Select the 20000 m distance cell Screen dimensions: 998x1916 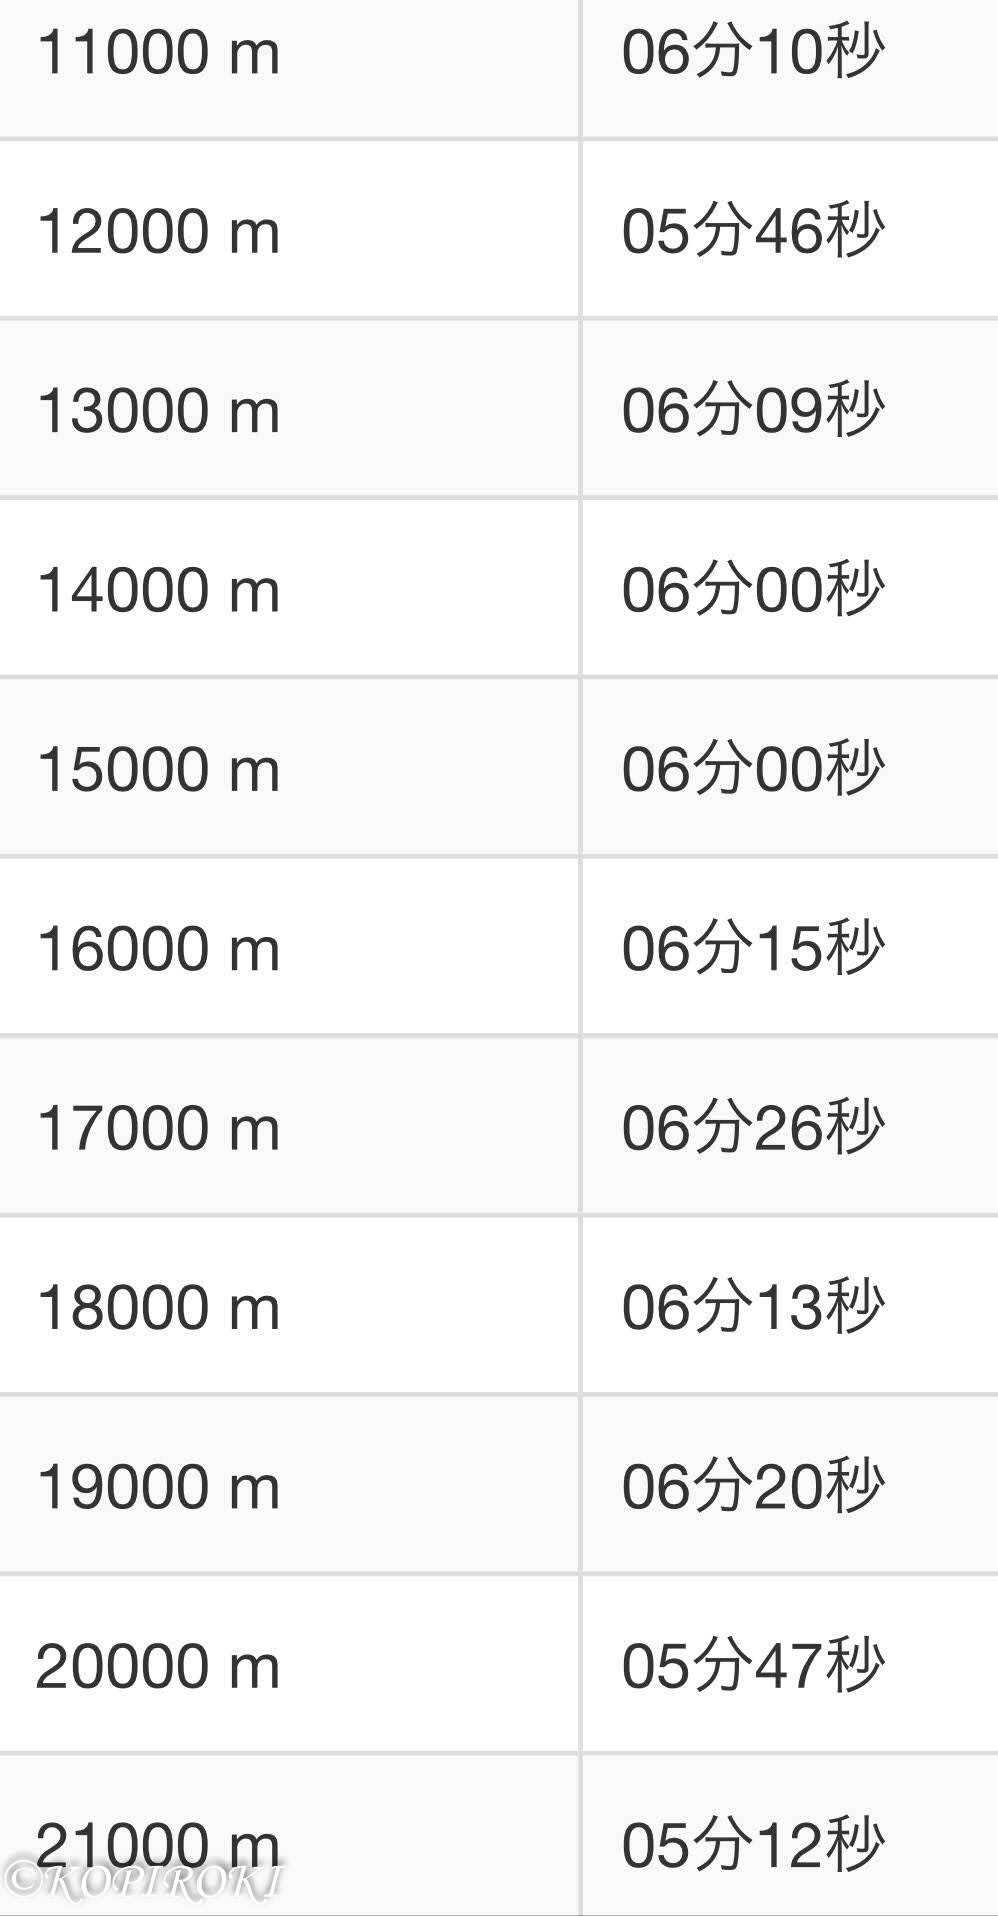tap(158, 1666)
